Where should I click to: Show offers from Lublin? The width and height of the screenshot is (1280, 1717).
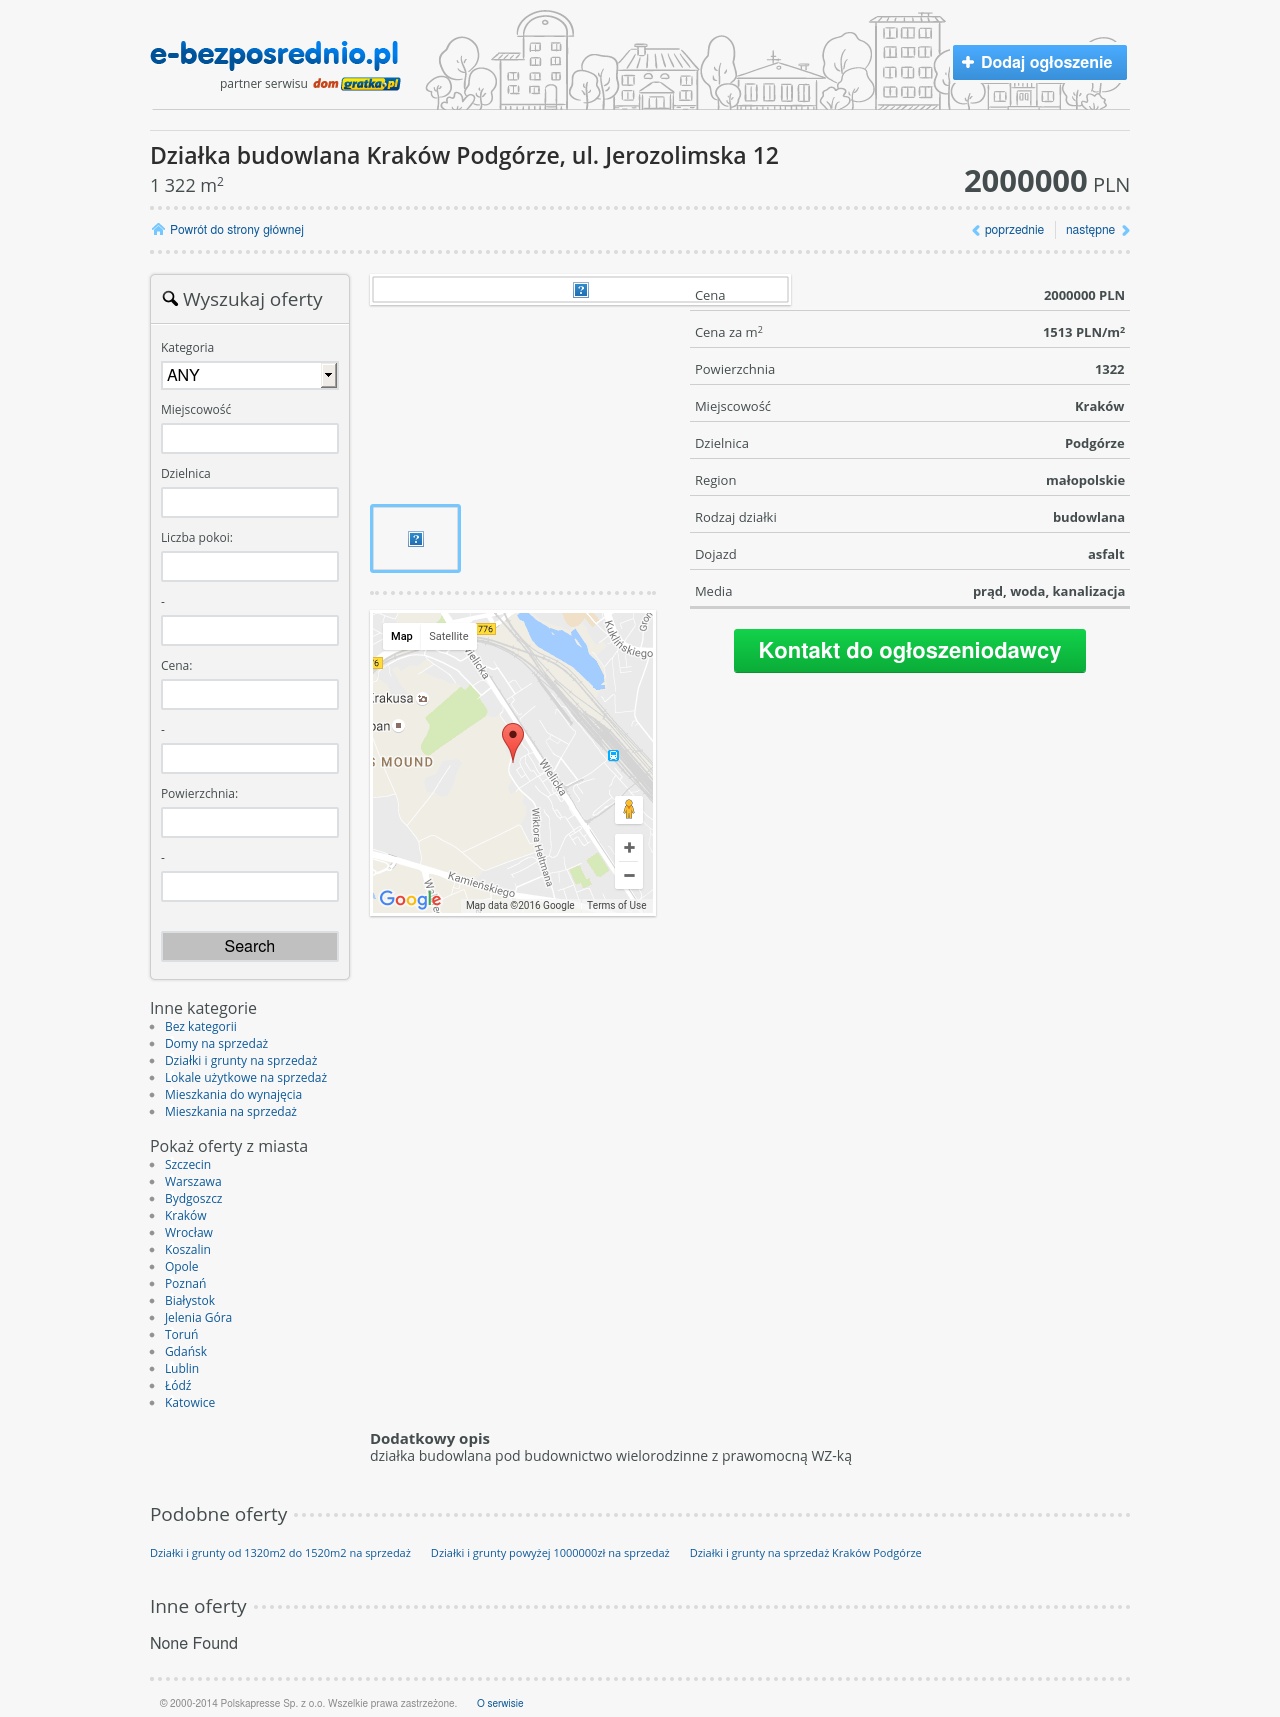coord(182,1369)
